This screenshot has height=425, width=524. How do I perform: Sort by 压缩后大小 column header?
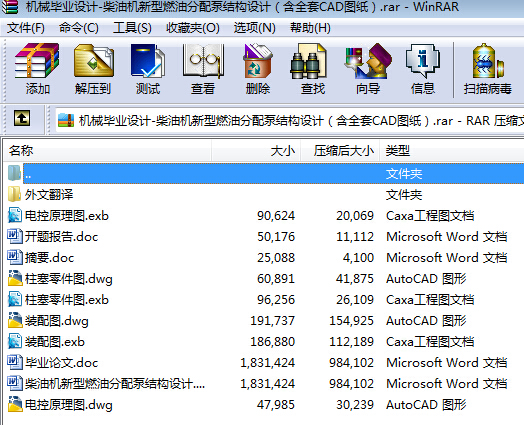340,151
